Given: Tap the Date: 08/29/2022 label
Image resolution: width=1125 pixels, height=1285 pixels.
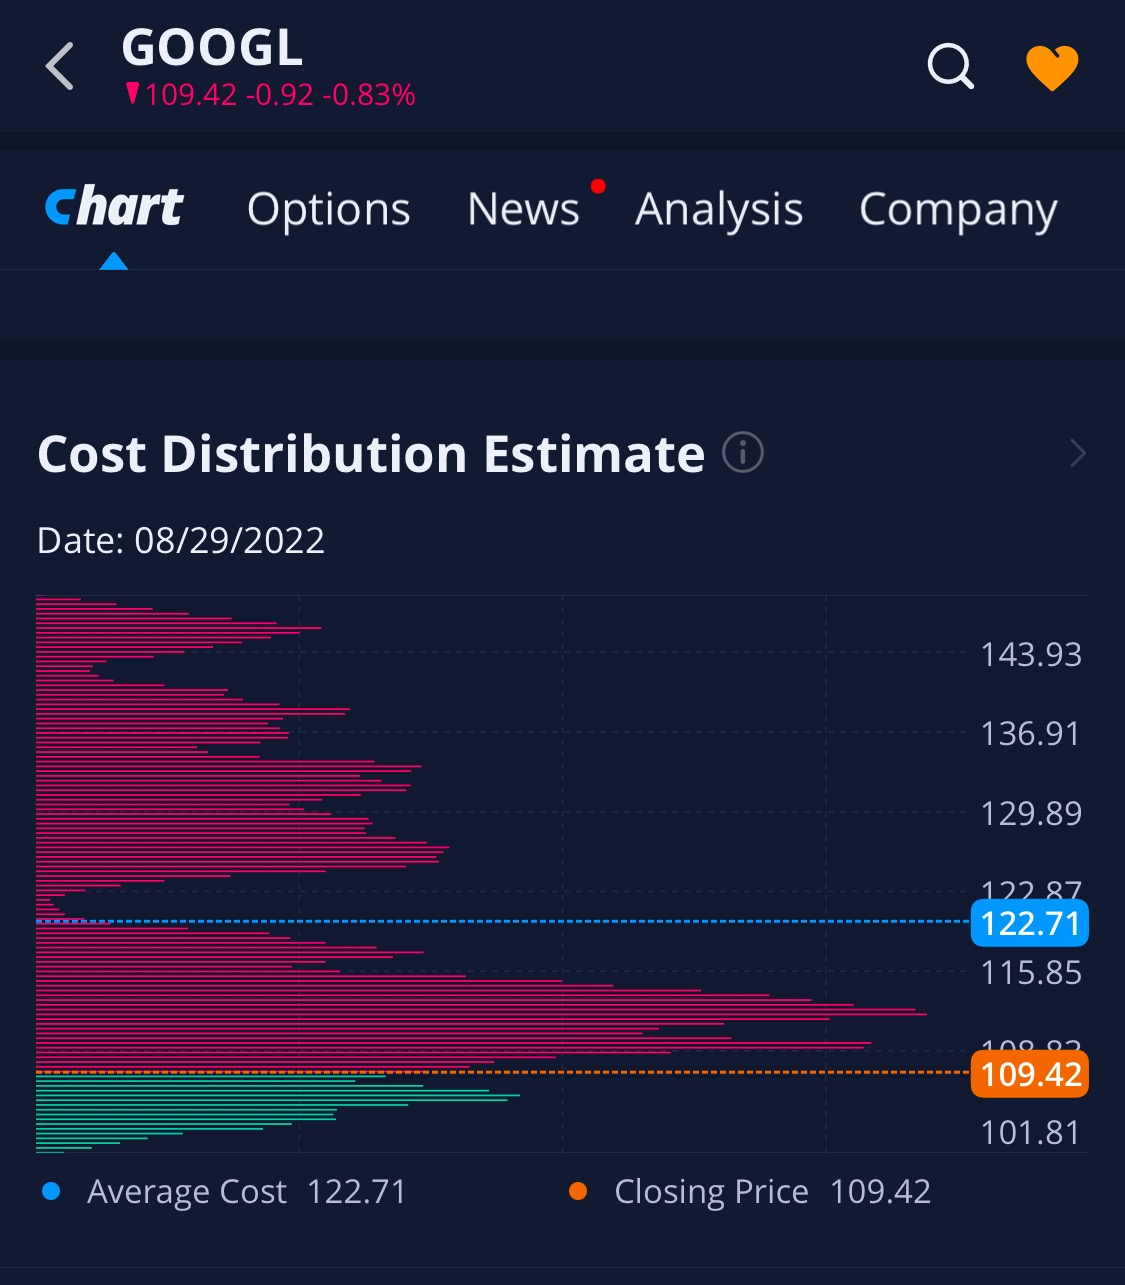Looking at the screenshot, I should (181, 540).
